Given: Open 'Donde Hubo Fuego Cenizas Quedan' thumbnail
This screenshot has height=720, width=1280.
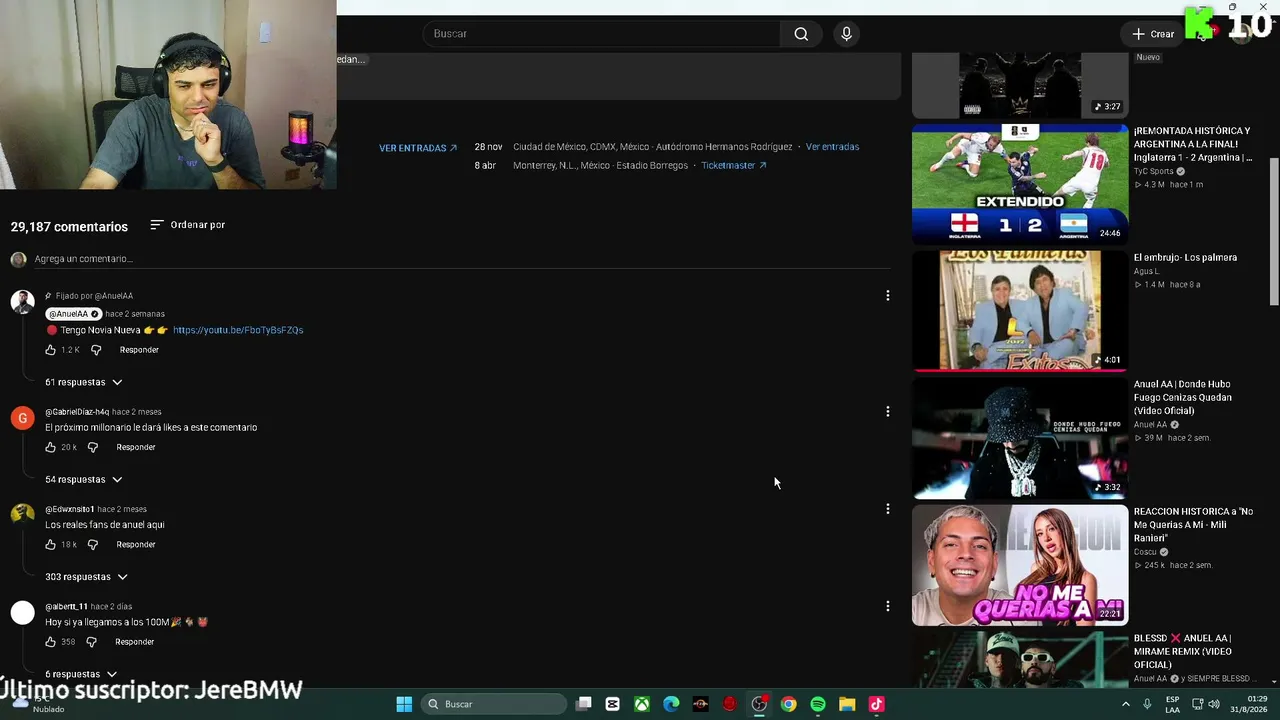Looking at the screenshot, I should (1020, 437).
